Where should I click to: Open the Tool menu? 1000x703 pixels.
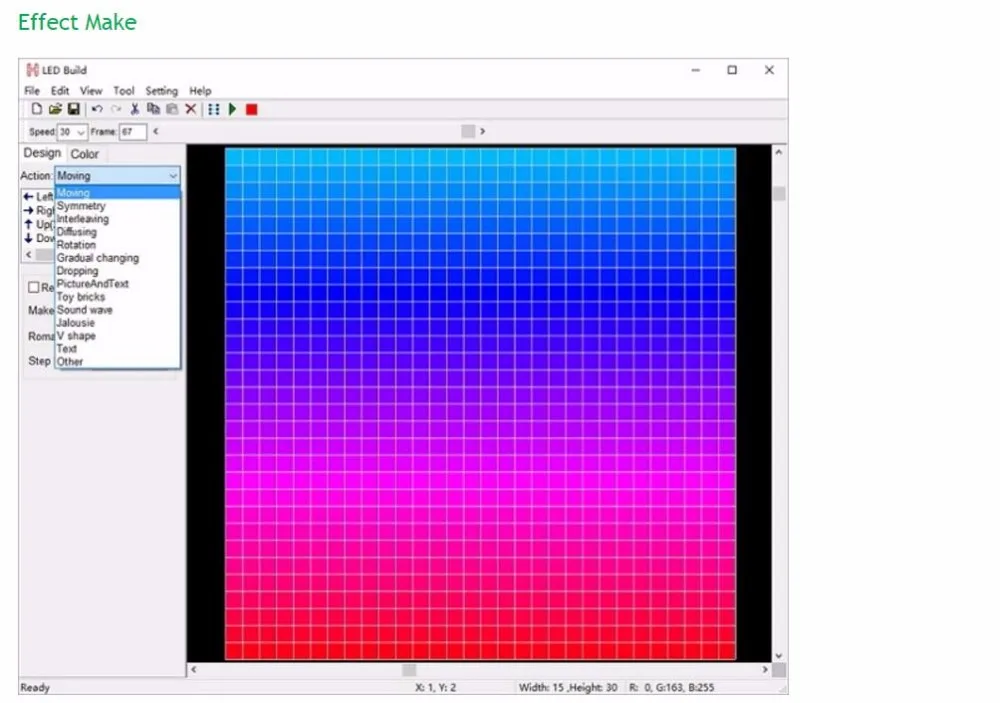pos(124,91)
